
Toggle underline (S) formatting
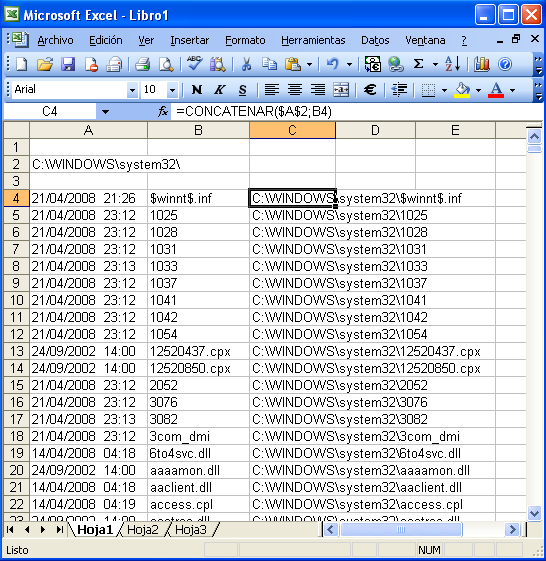coord(242,89)
